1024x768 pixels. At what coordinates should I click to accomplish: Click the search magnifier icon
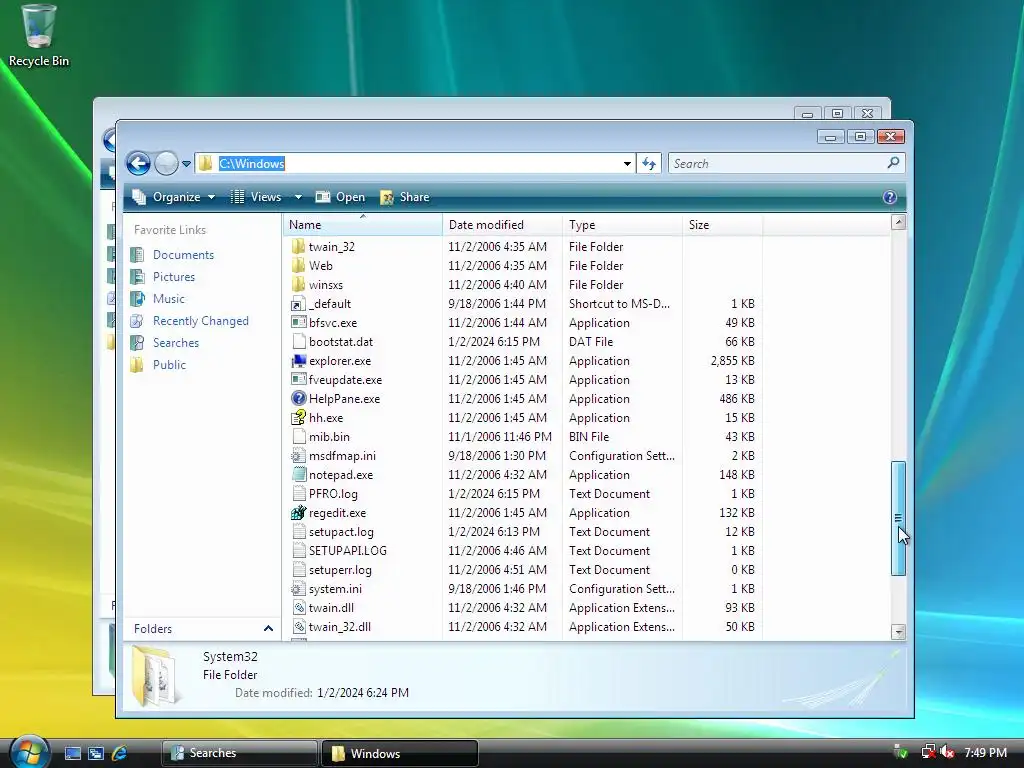pyautogui.click(x=893, y=163)
